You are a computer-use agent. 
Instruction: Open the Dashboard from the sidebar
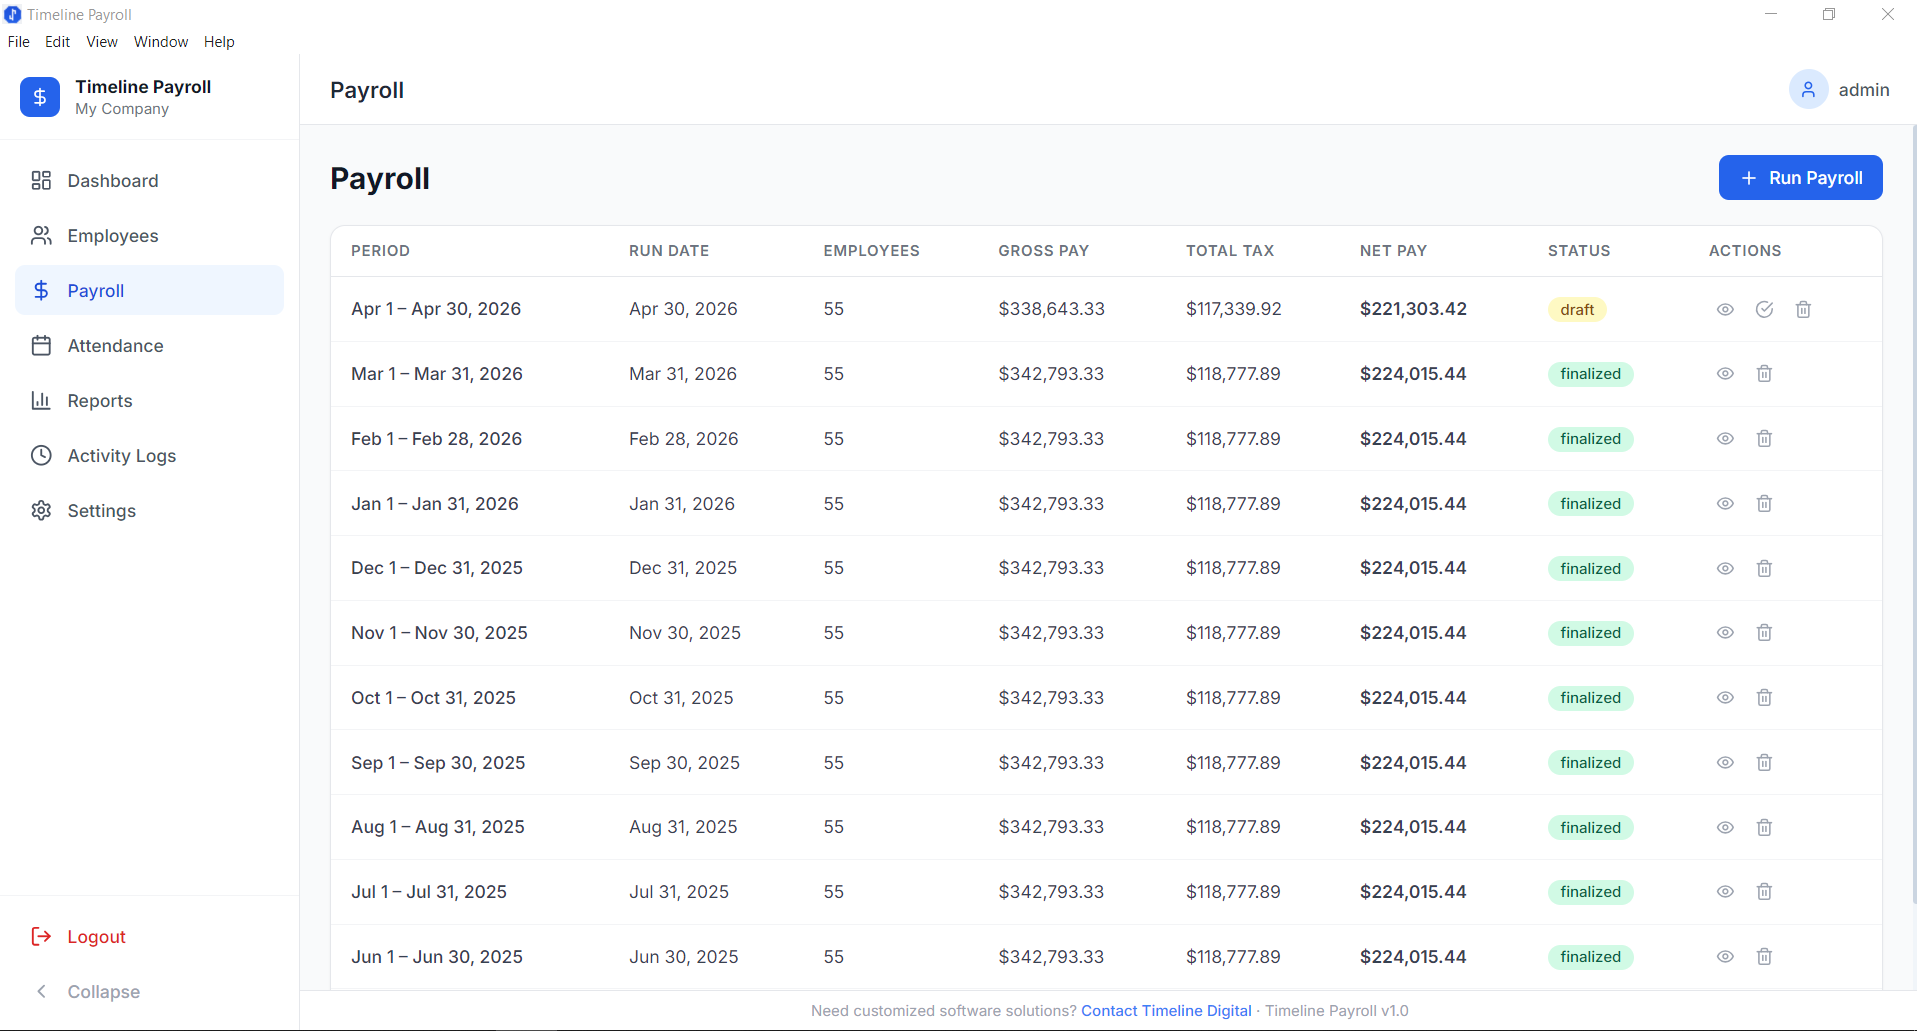pos(112,181)
